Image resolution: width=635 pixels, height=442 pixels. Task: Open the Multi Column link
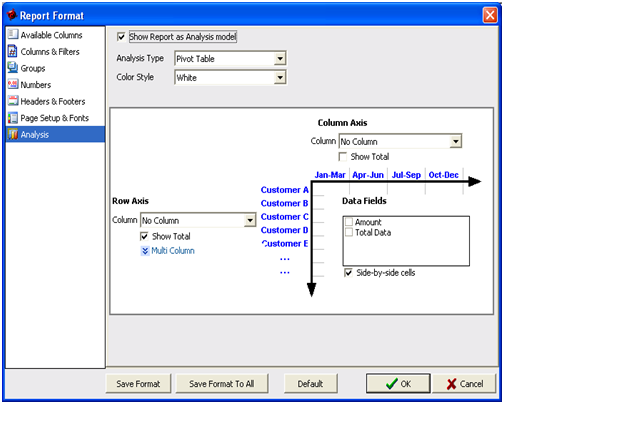pyautogui.click(x=173, y=251)
